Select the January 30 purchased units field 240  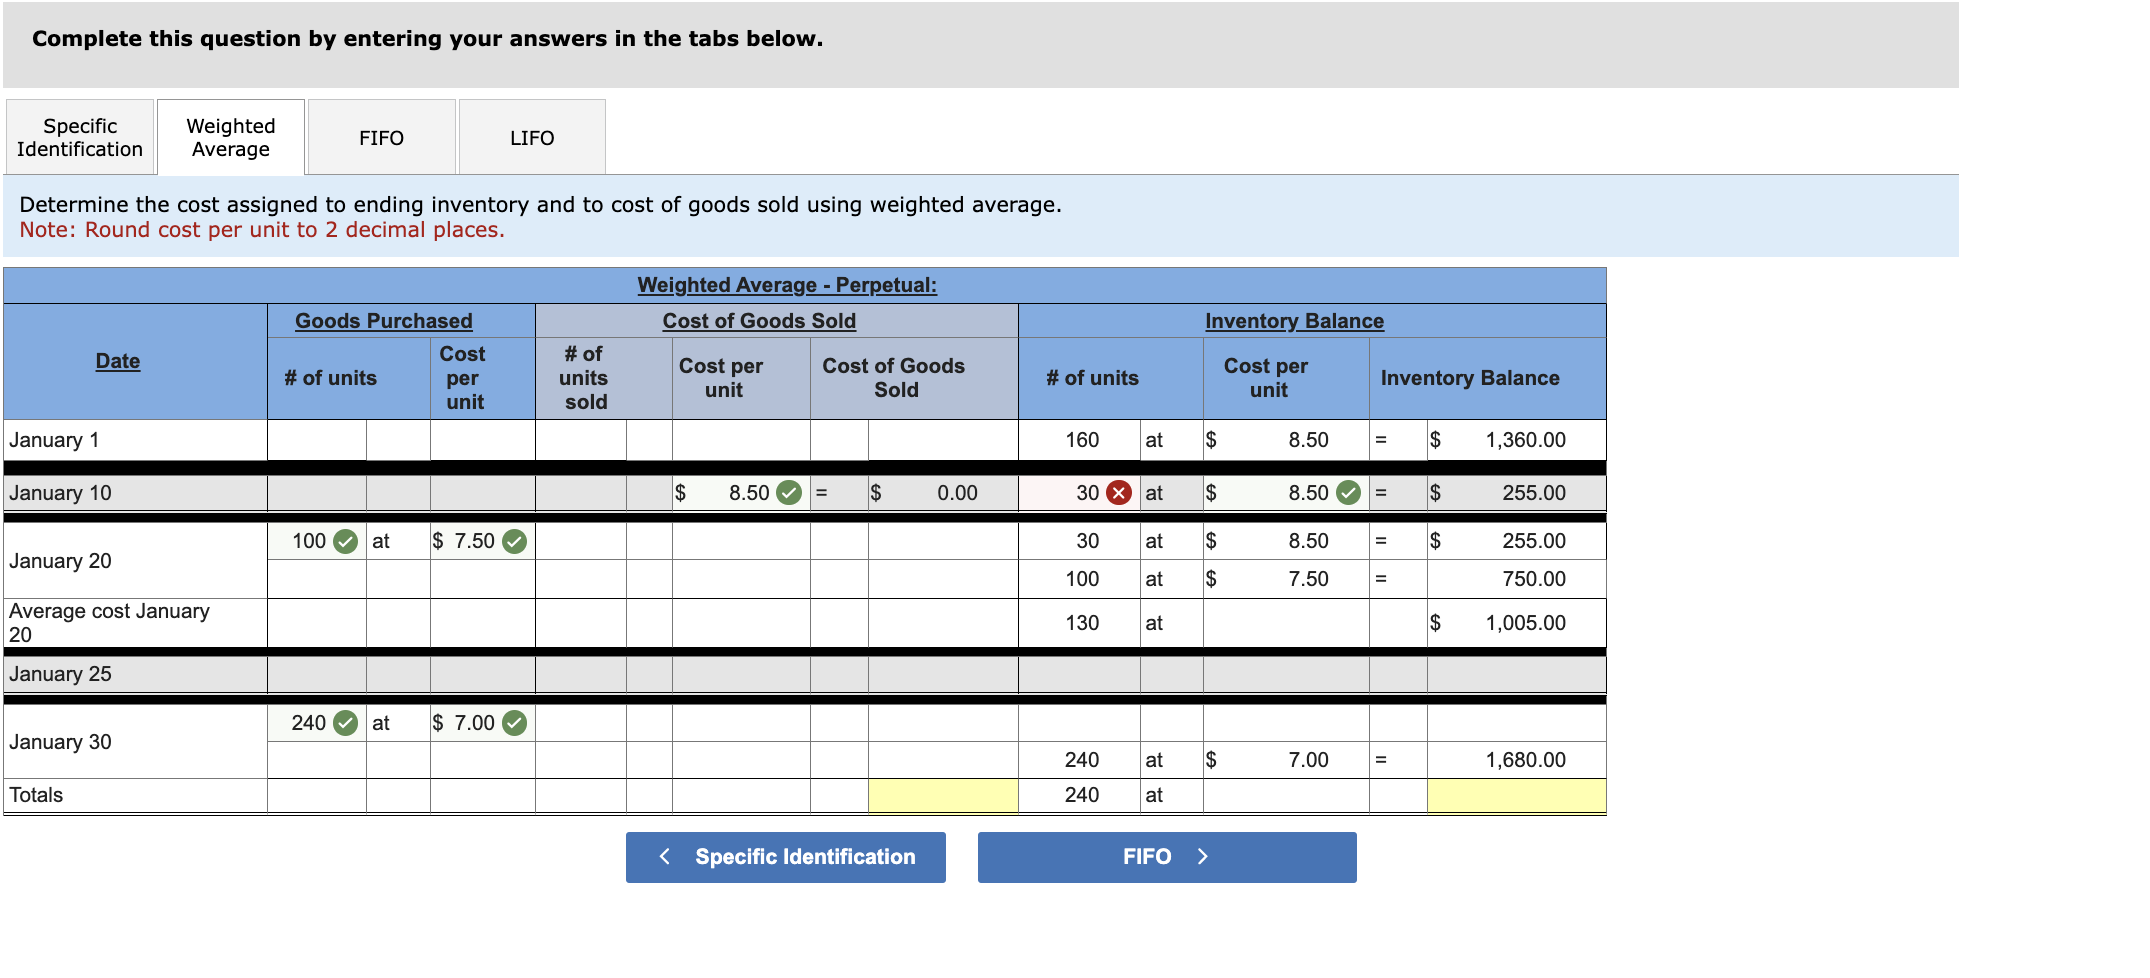(x=316, y=723)
